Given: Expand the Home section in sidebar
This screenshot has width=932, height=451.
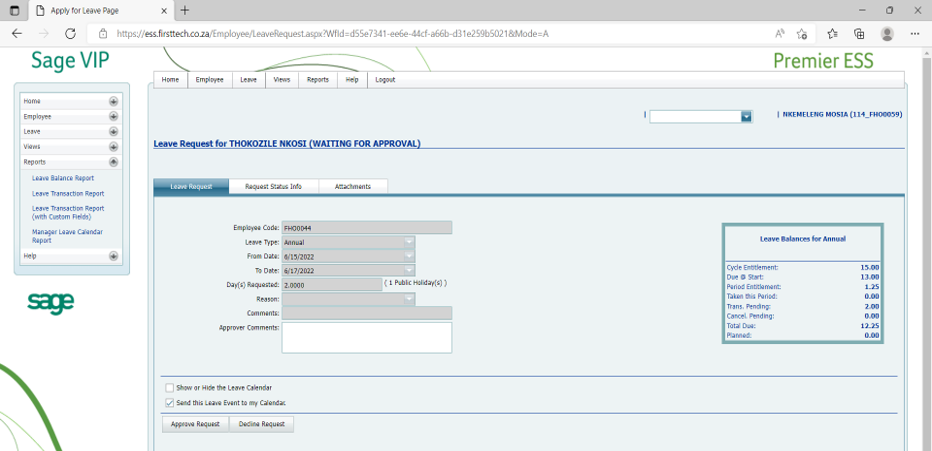Looking at the screenshot, I should (113, 101).
